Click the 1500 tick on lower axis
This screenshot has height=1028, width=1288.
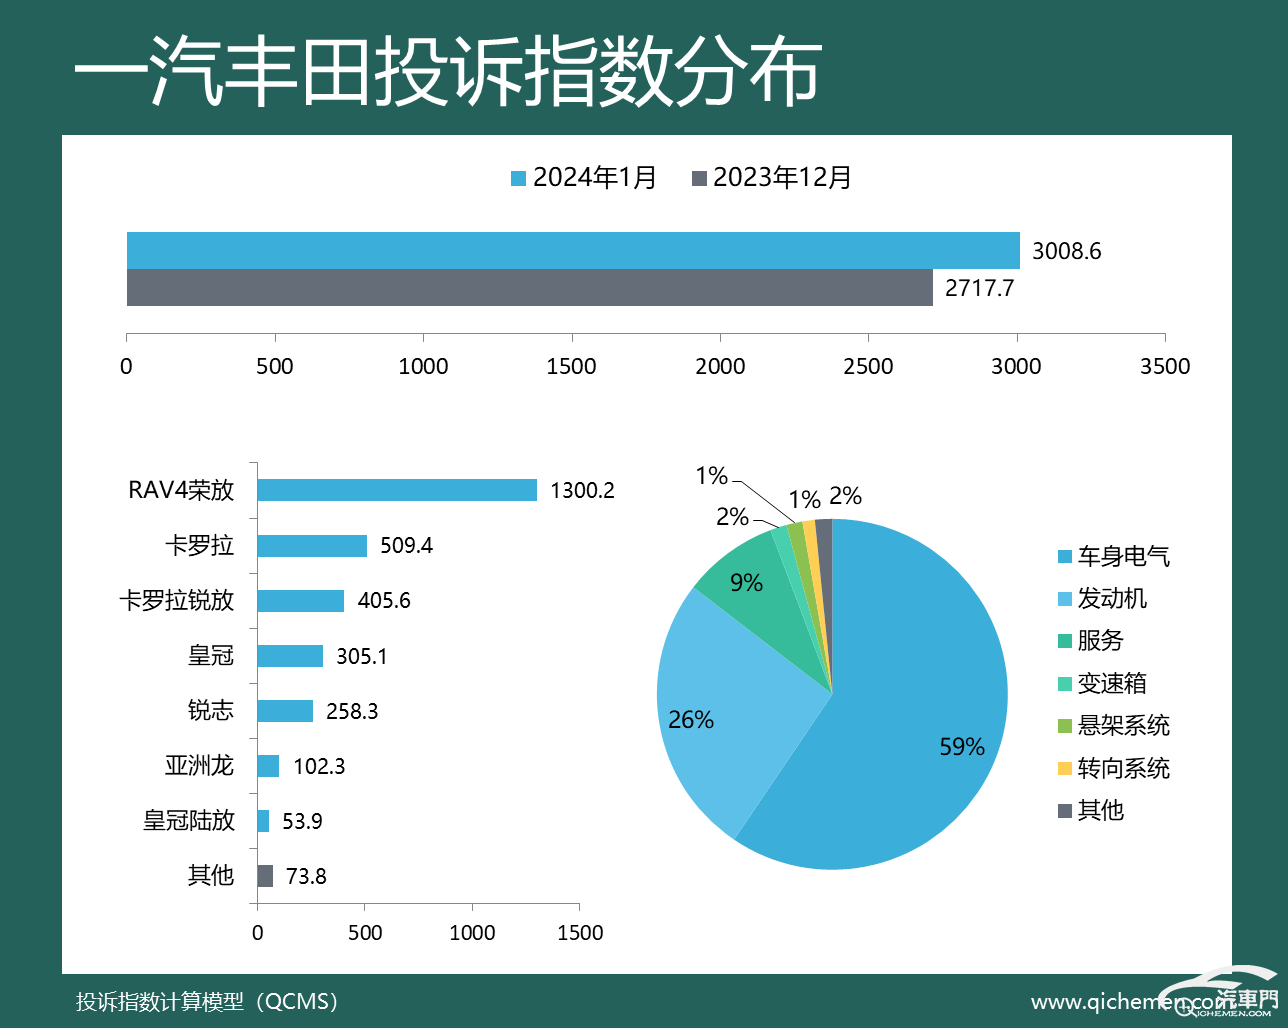coord(580,933)
